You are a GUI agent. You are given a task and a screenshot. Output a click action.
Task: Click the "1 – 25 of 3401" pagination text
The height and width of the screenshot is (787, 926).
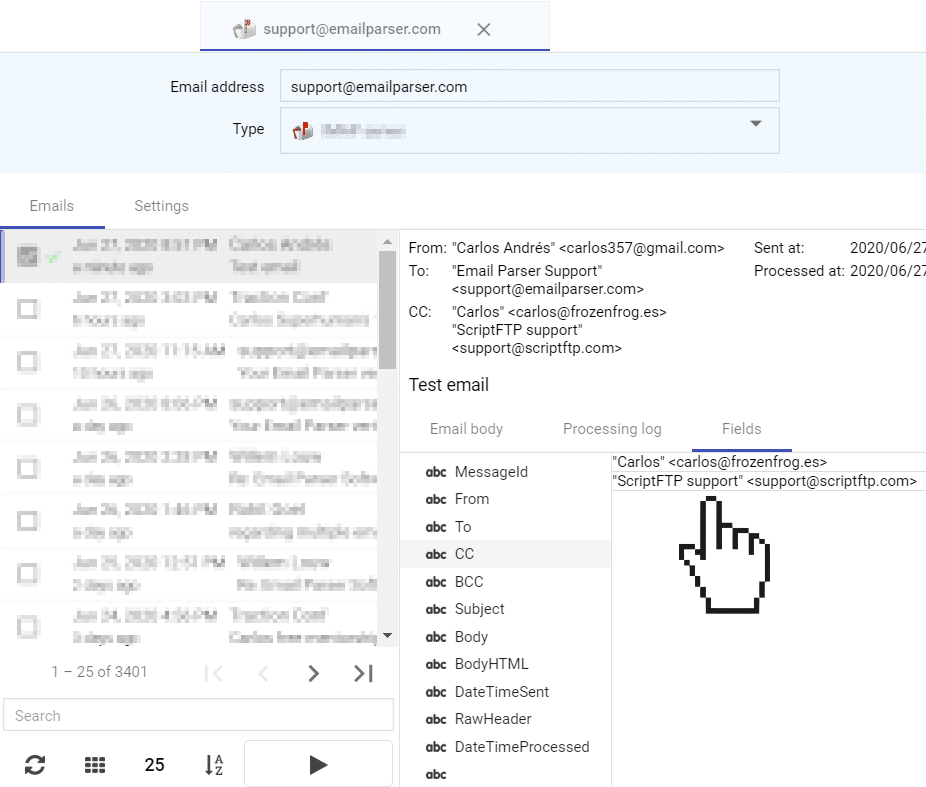[x=99, y=672]
